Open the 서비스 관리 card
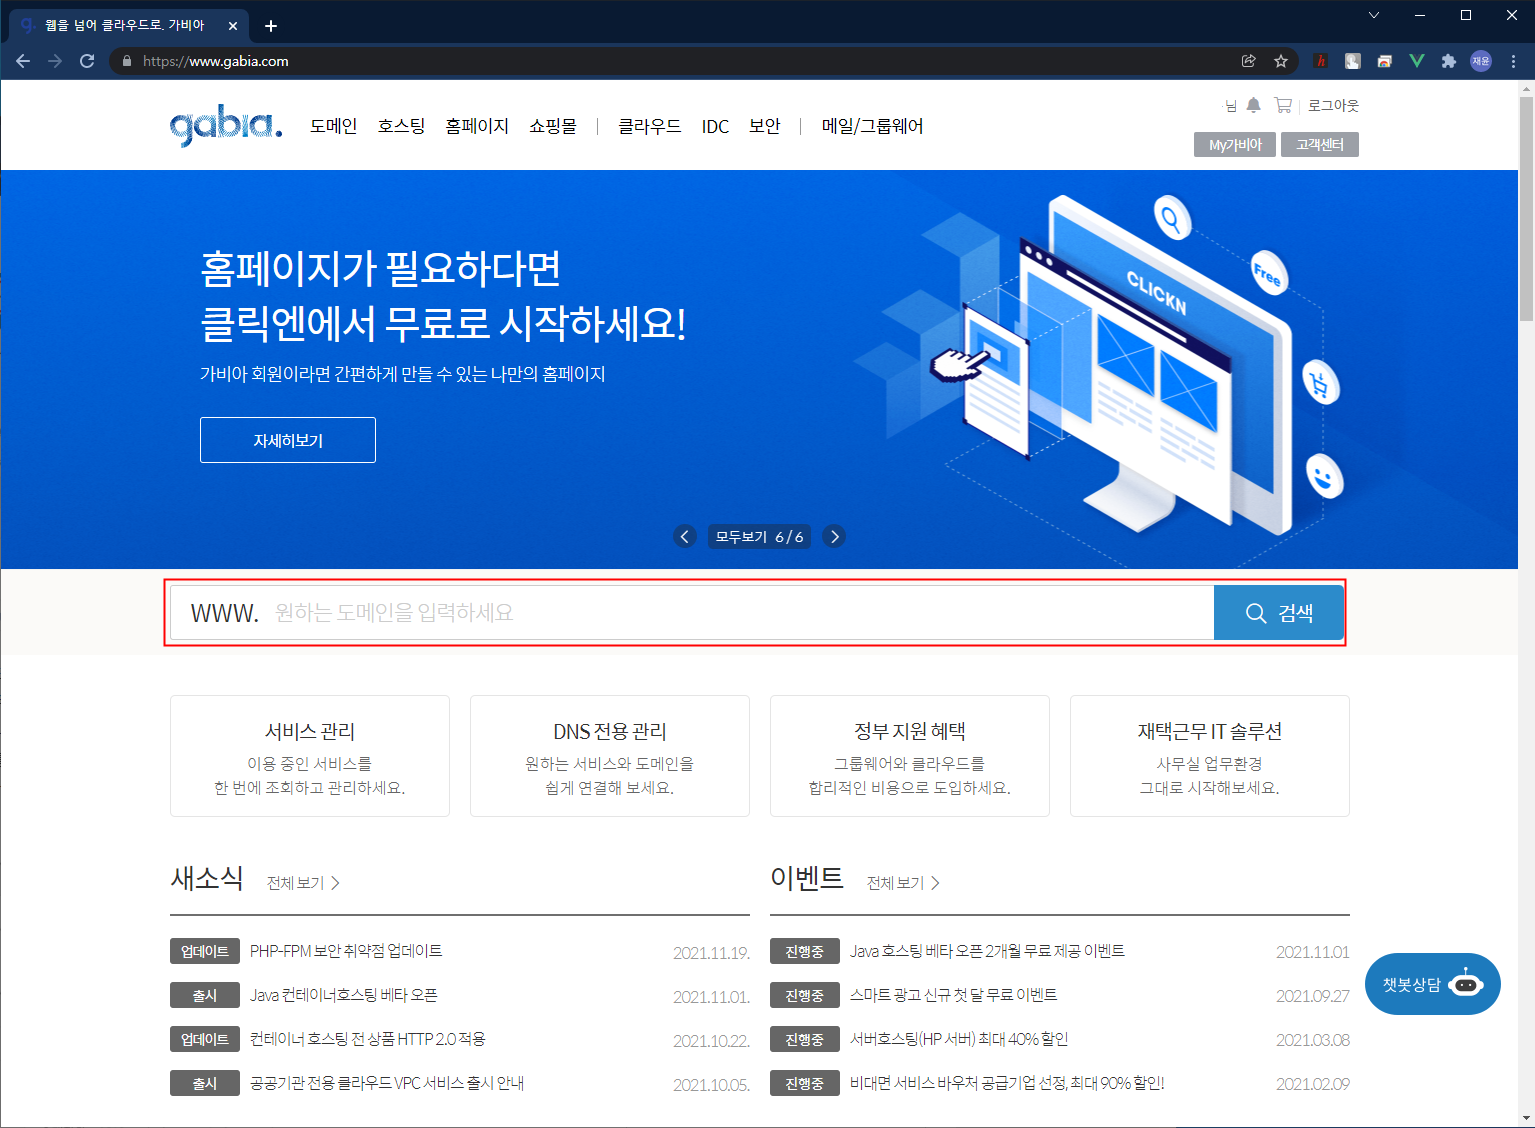Image resolution: width=1535 pixels, height=1128 pixels. (310, 756)
